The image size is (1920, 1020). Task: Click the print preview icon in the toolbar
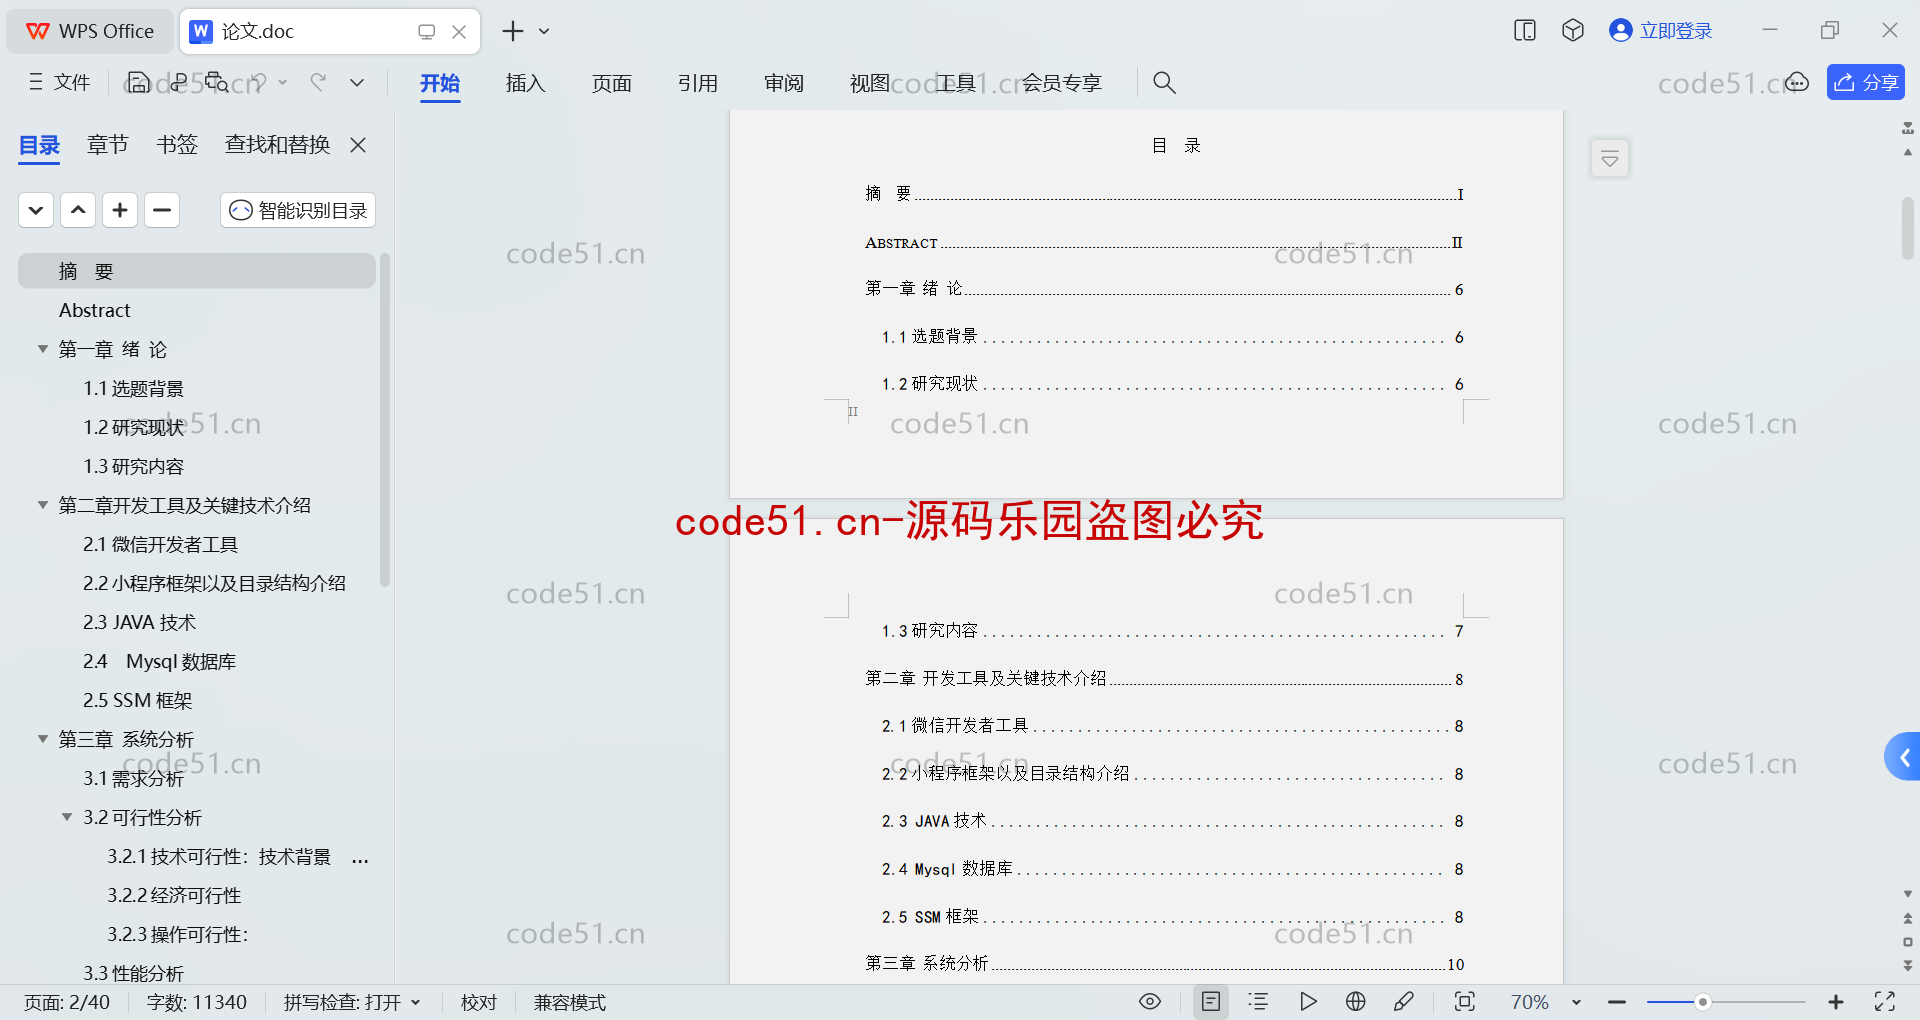tap(217, 83)
